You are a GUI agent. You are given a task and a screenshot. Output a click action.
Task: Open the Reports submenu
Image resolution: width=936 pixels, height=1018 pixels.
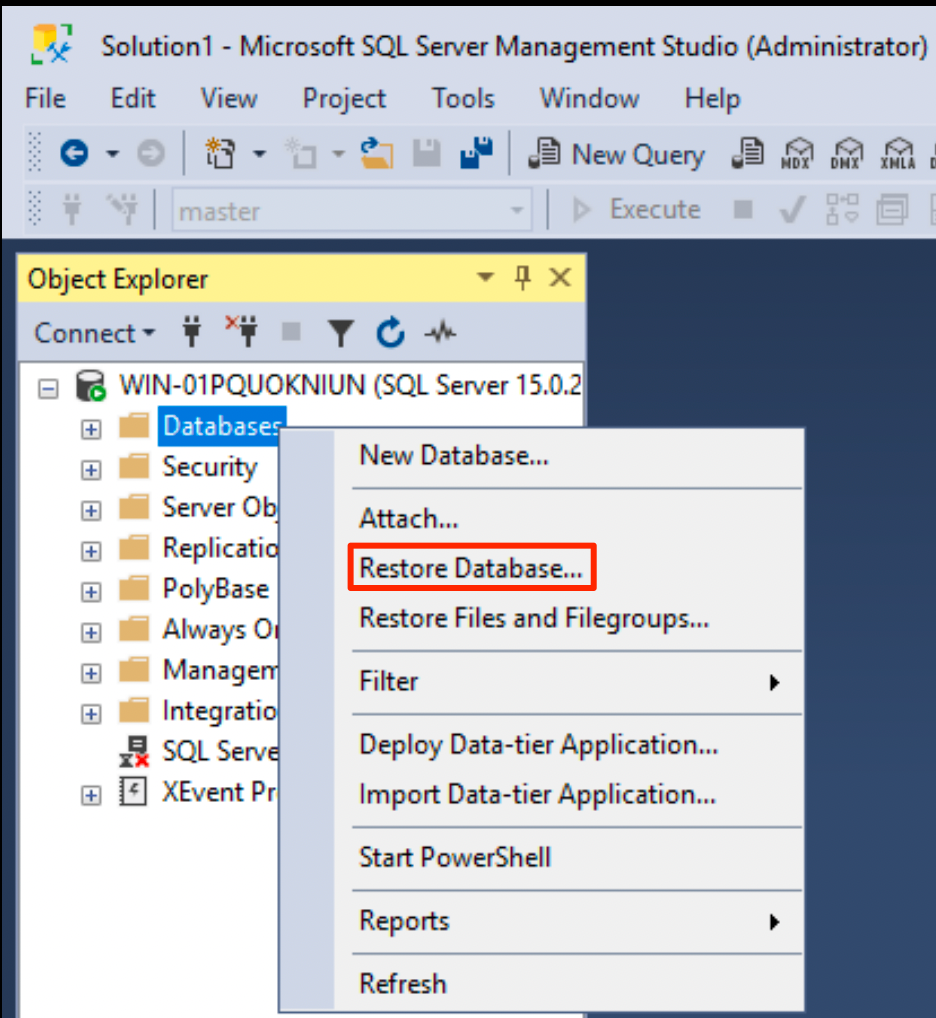coord(404,920)
